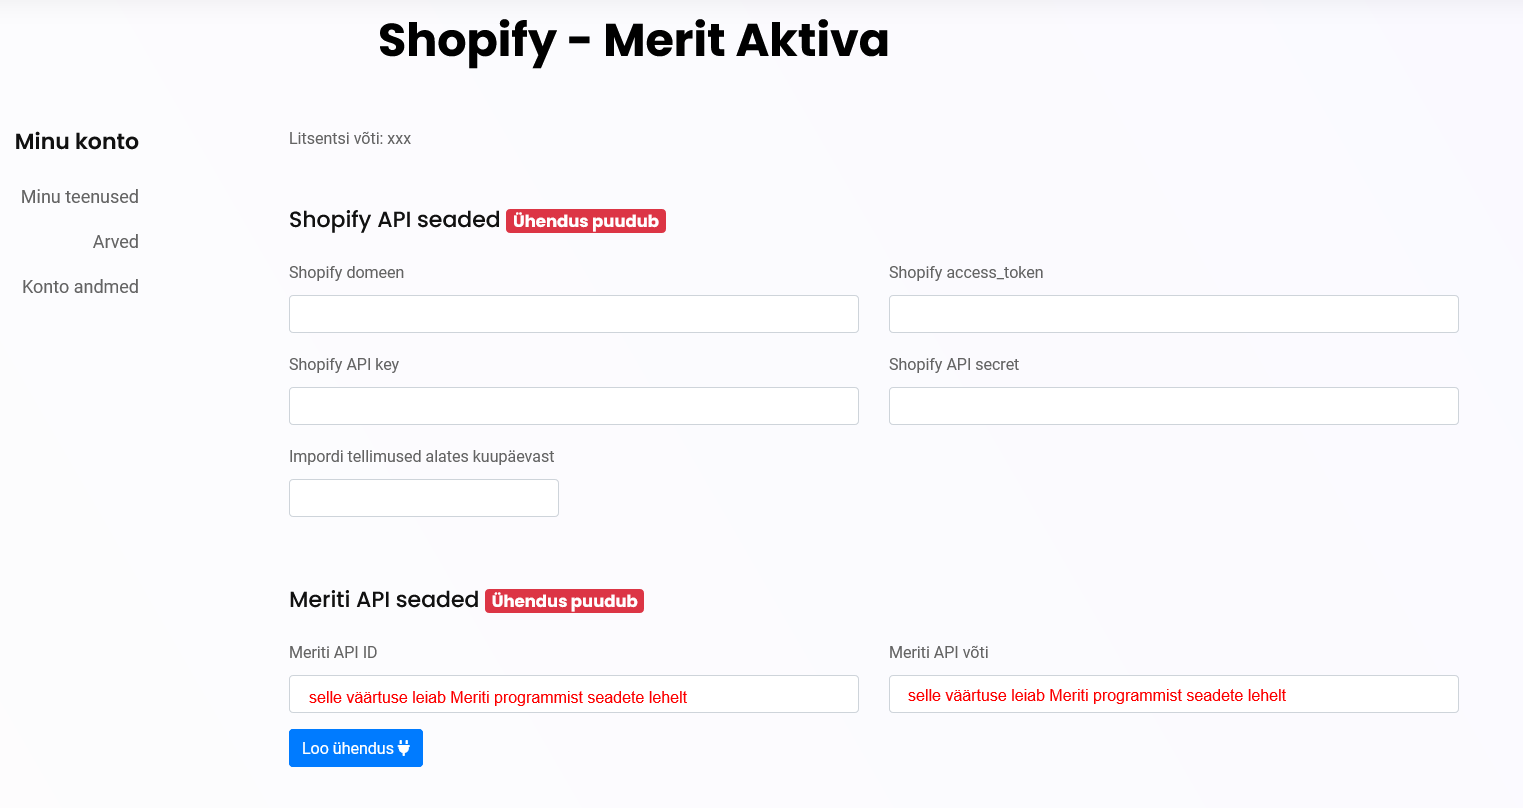The image size is (1523, 808).
Task: Click the Impordi tellimused alates kuupäevast label
Action: 421,457
